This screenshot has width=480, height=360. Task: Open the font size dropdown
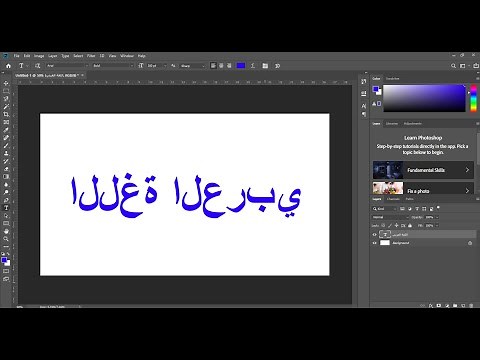pos(156,66)
